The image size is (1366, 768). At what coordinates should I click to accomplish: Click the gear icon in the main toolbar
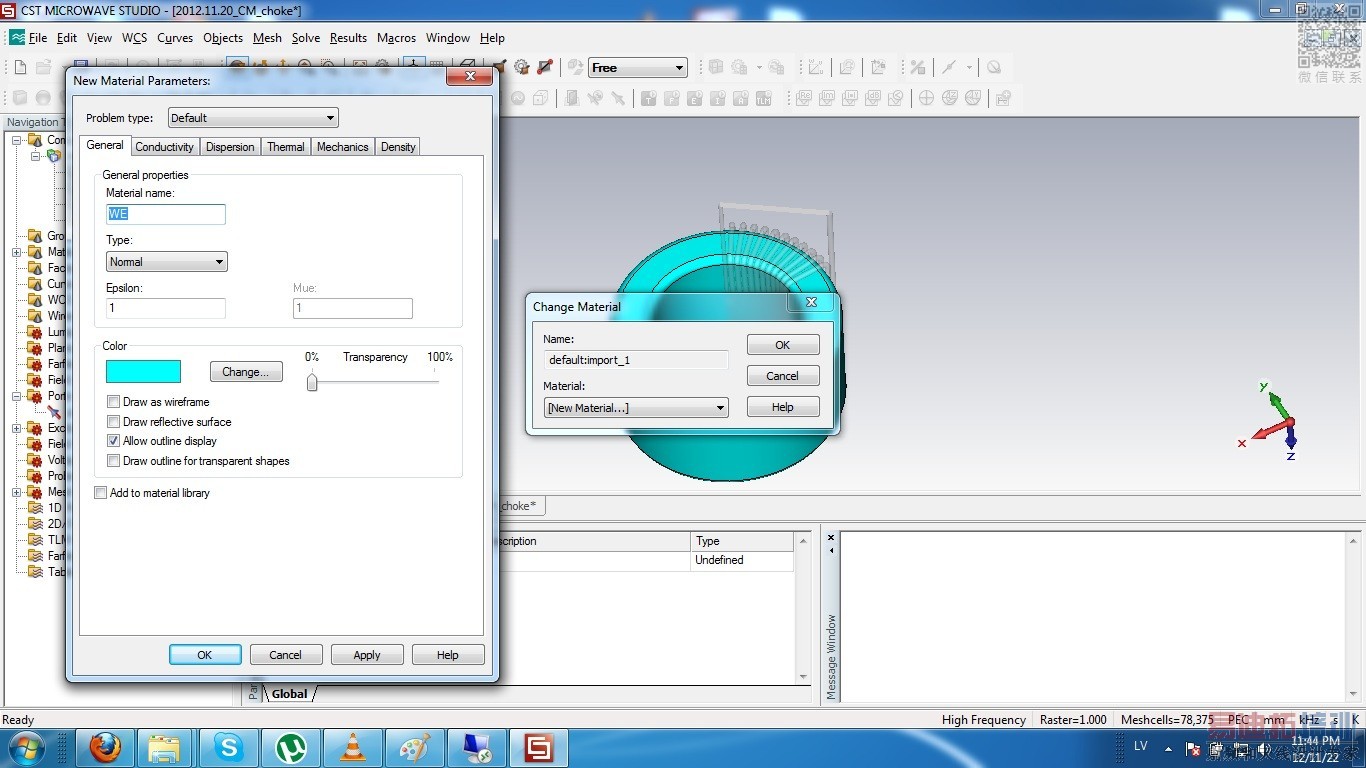click(521, 67)
